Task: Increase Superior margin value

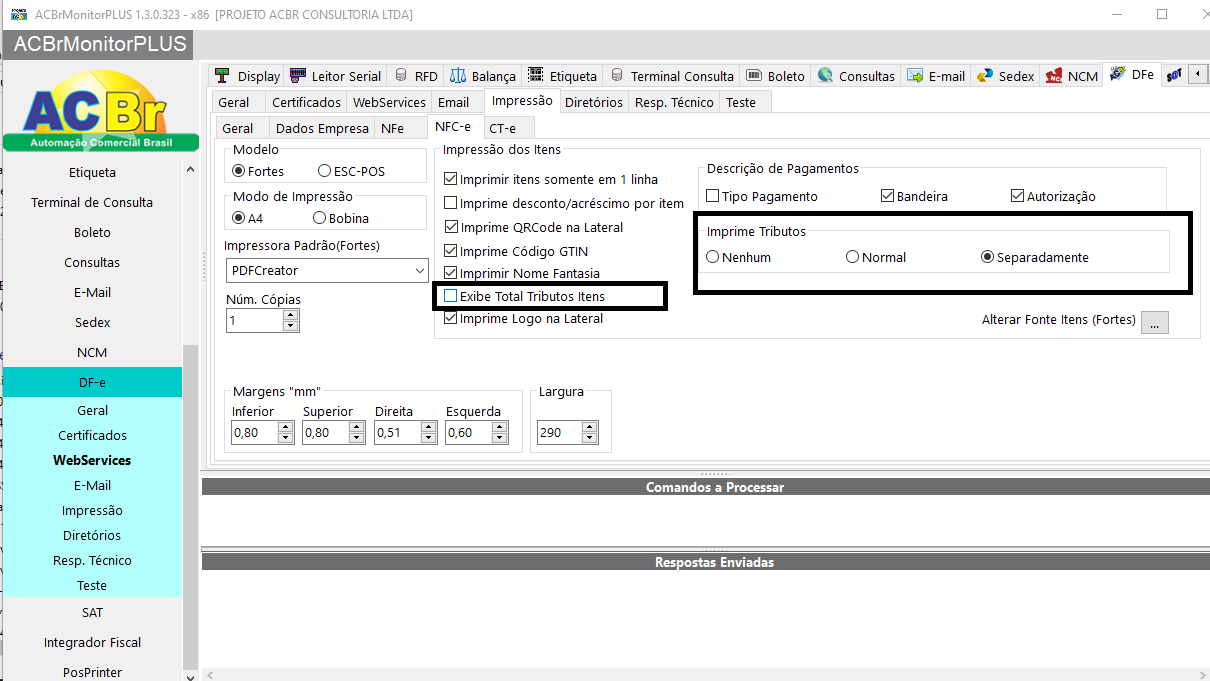Action: click(358, 427)
